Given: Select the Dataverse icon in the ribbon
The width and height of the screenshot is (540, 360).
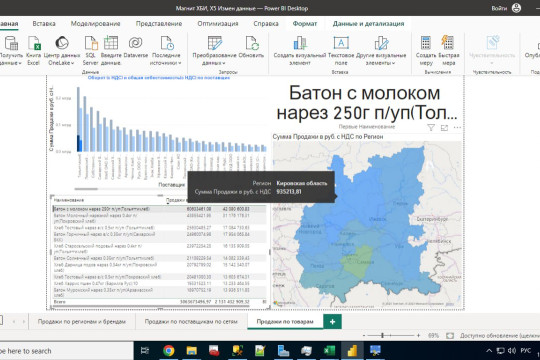Looking at the screenshot, I should point(135,43).
